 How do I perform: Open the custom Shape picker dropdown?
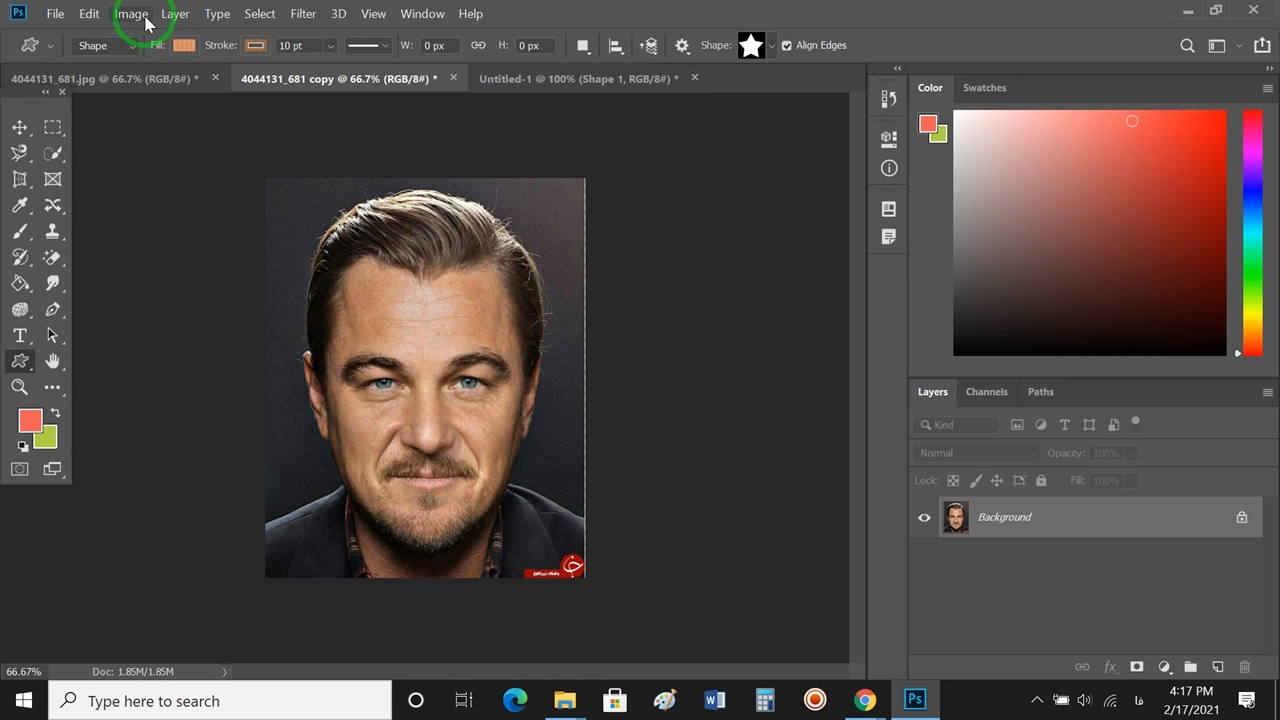point(771,46)
